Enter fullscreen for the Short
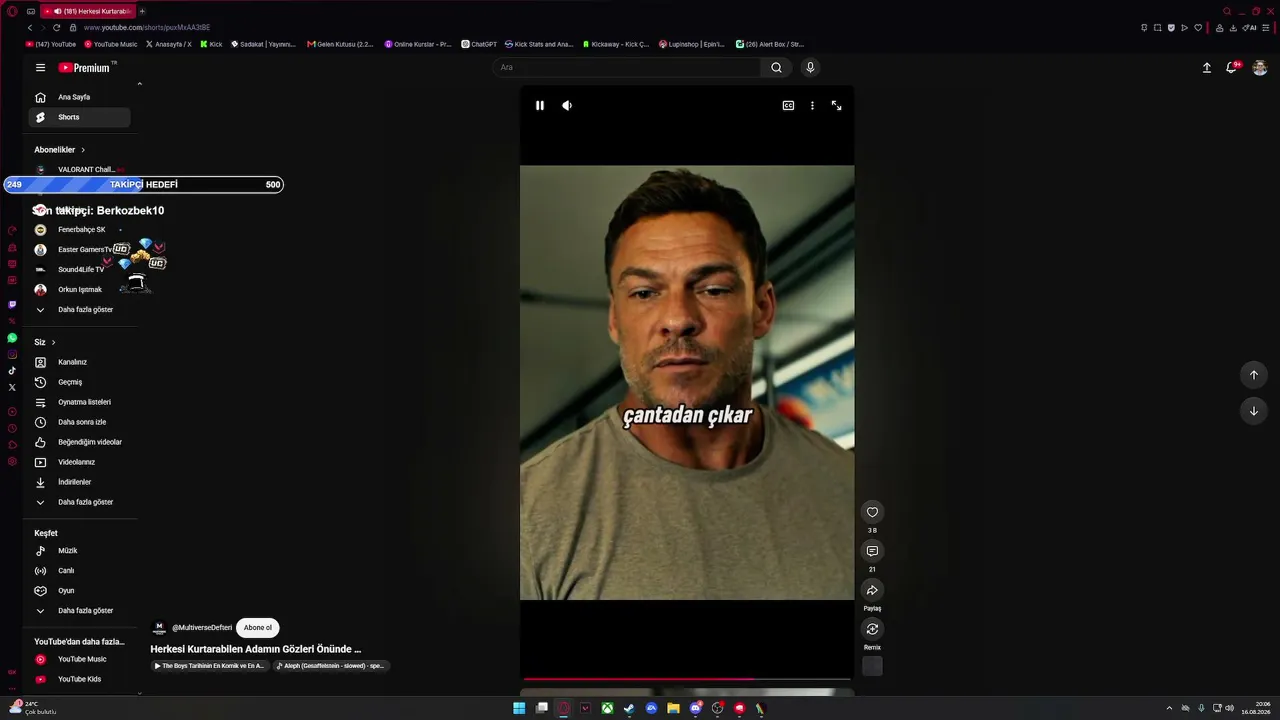This screenshot has height=720, width=1280. [x=837, y=105]
